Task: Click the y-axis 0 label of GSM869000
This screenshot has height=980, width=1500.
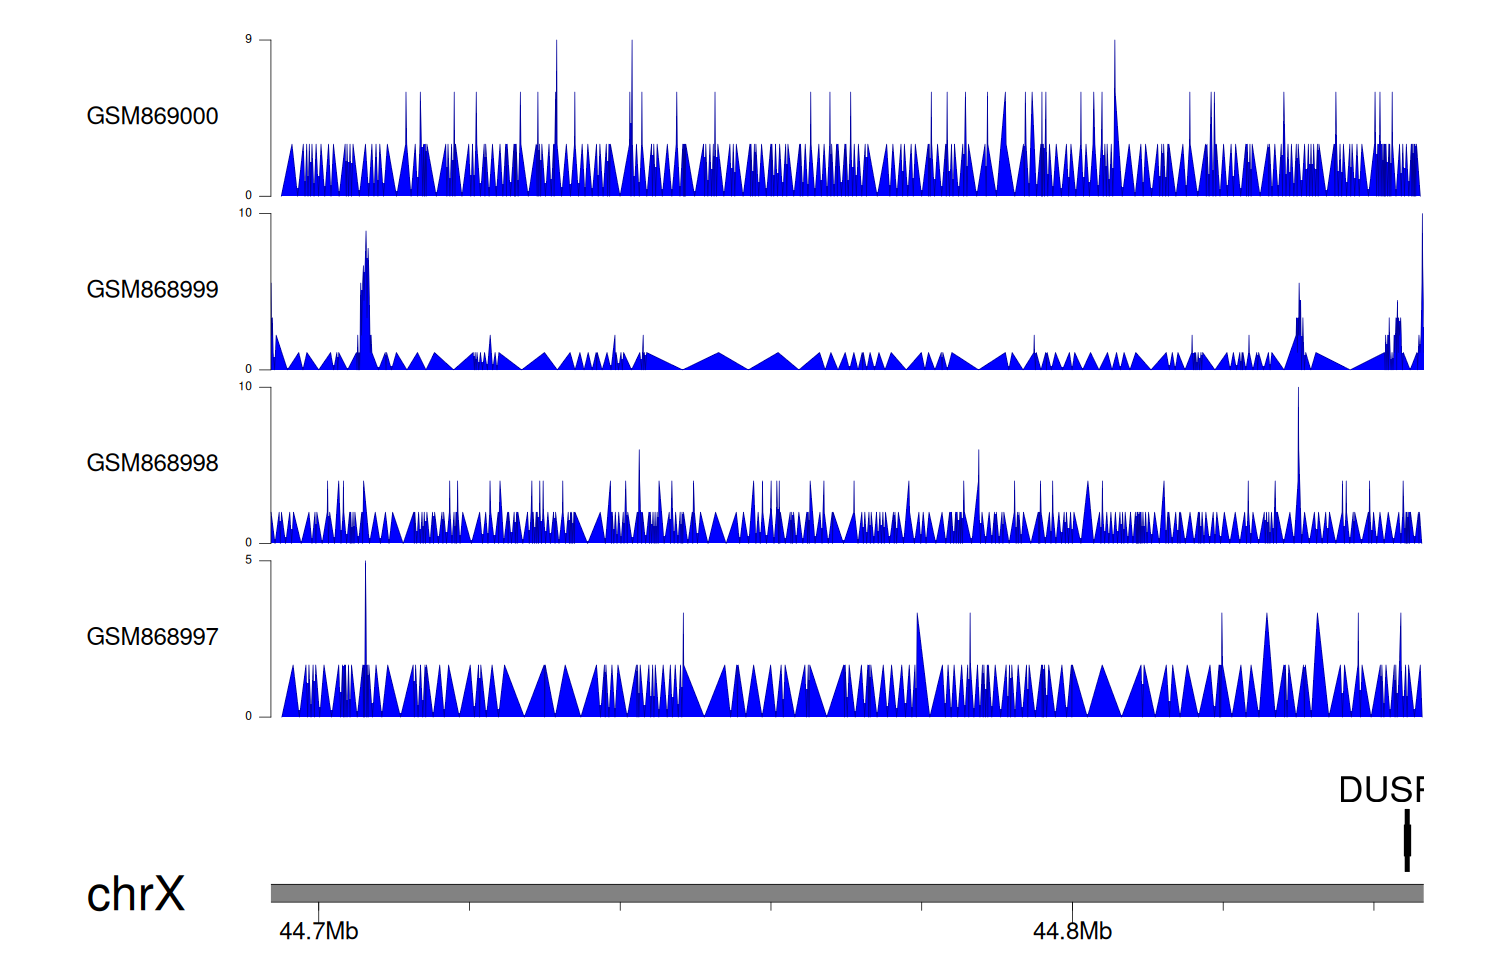Action: pos(249,196)
